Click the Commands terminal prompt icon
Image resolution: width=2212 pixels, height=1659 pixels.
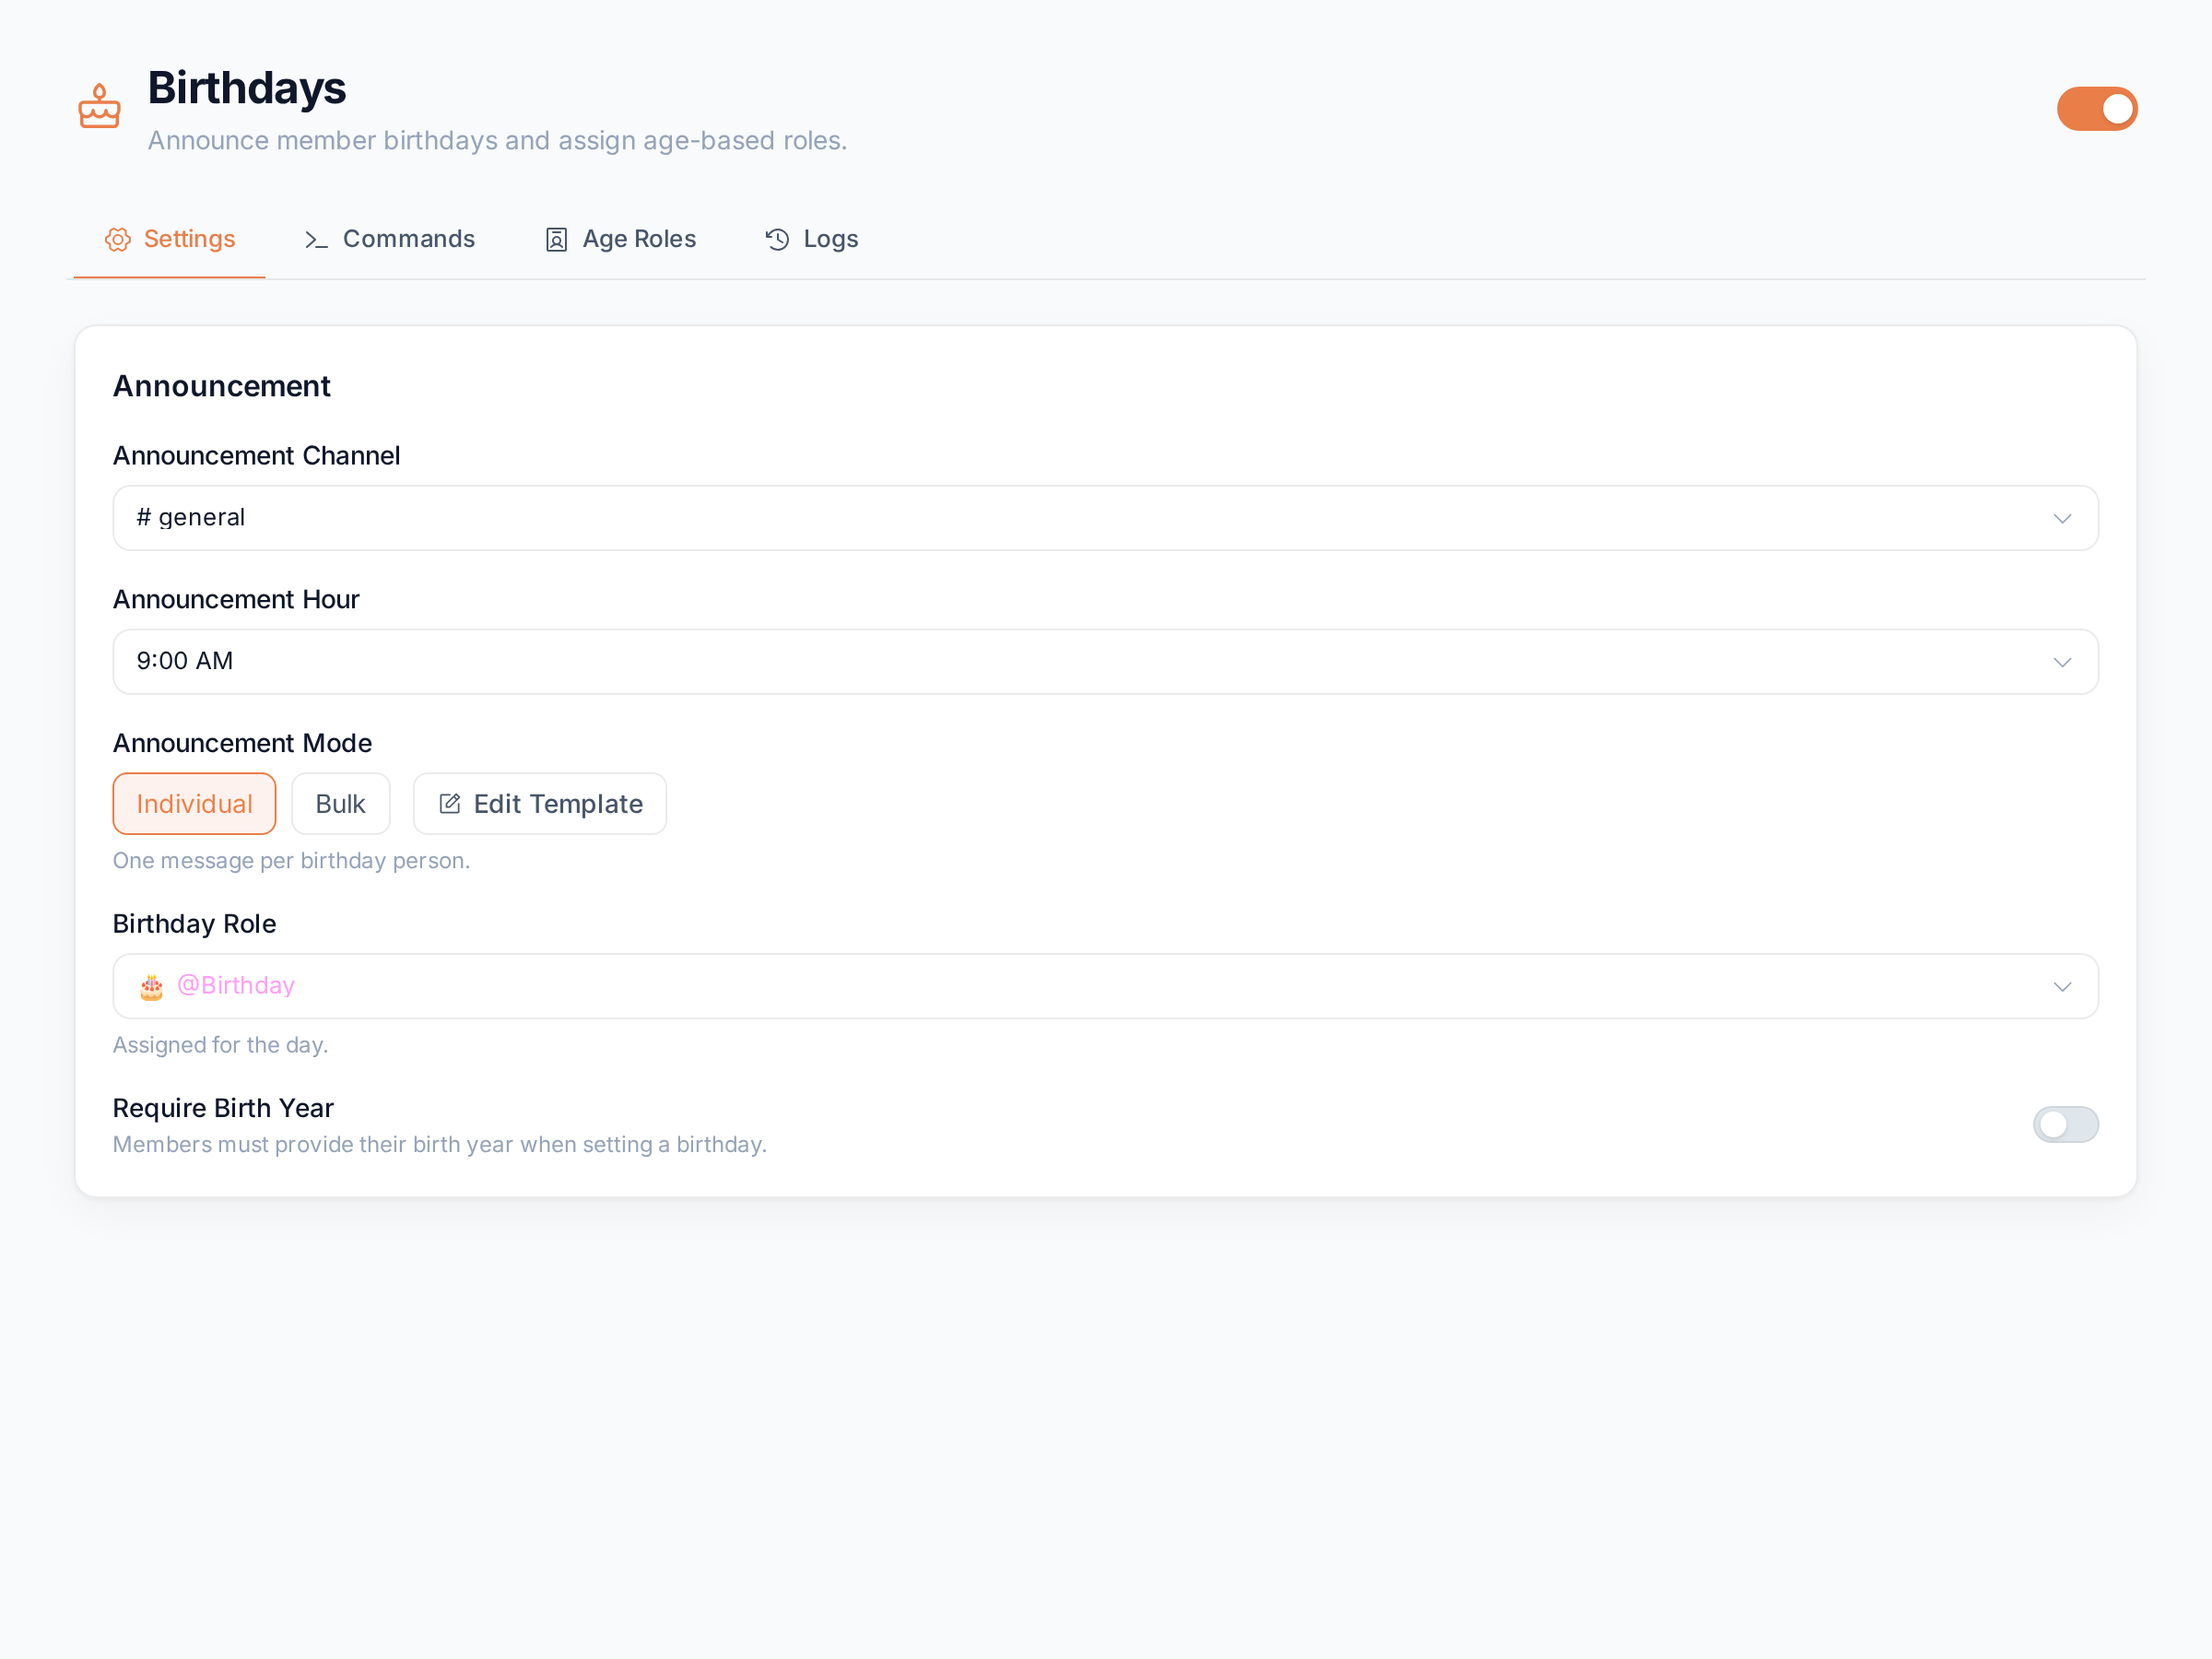[316, 240]
